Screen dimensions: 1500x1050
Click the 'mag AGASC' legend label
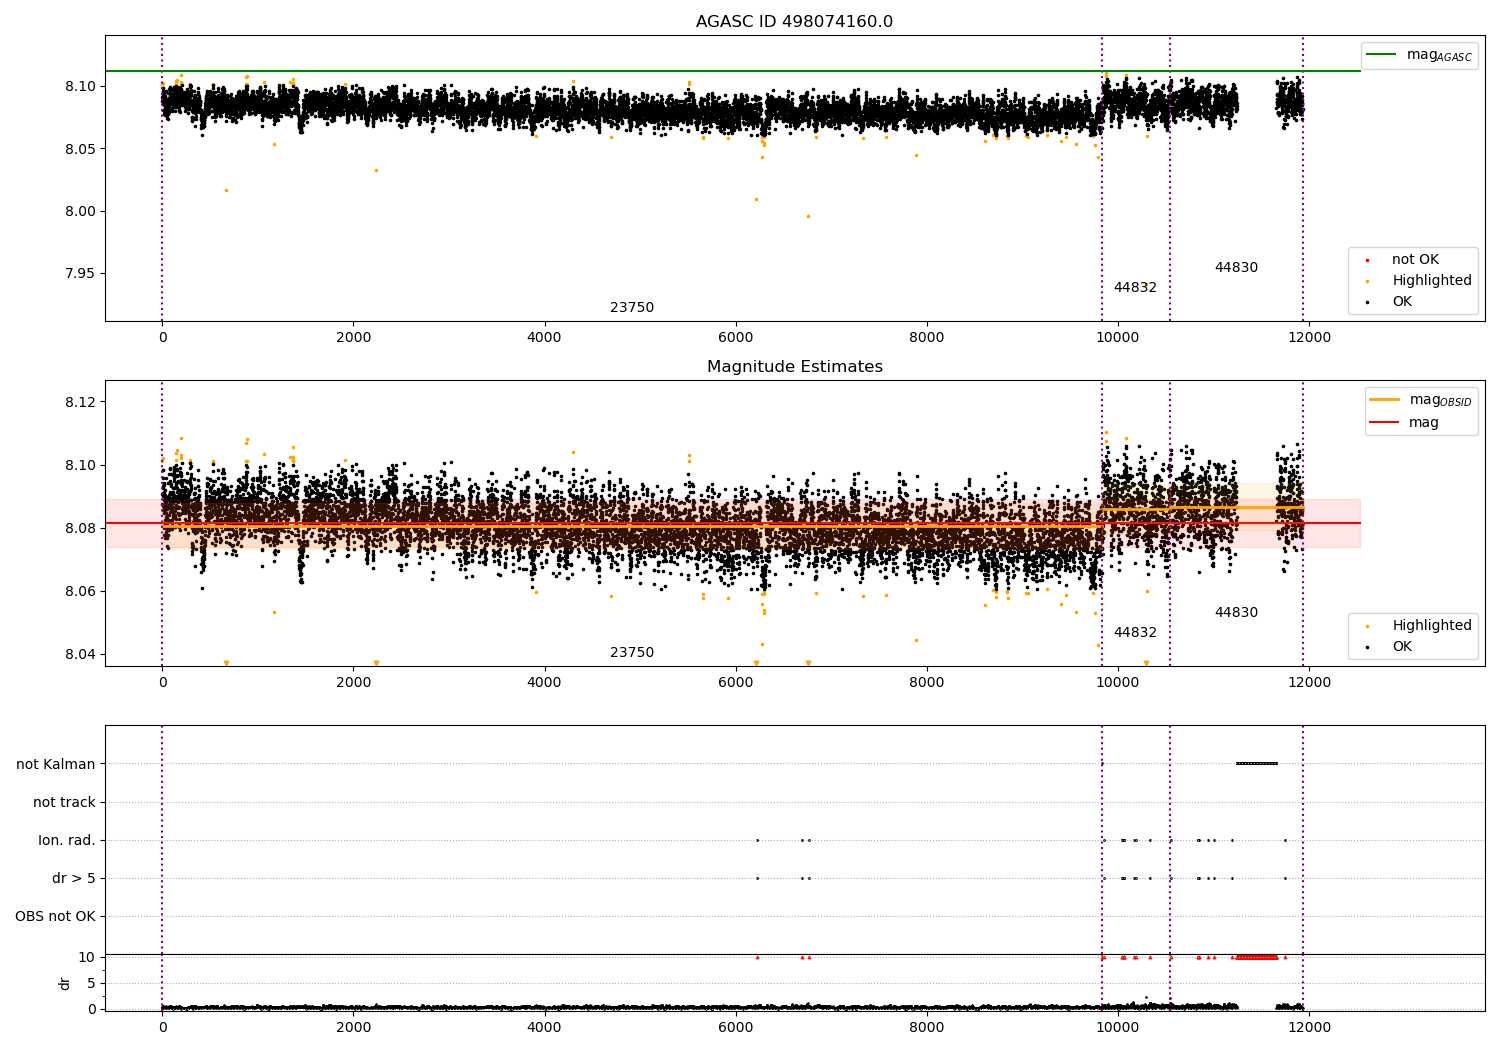(x=1439, y=55)
